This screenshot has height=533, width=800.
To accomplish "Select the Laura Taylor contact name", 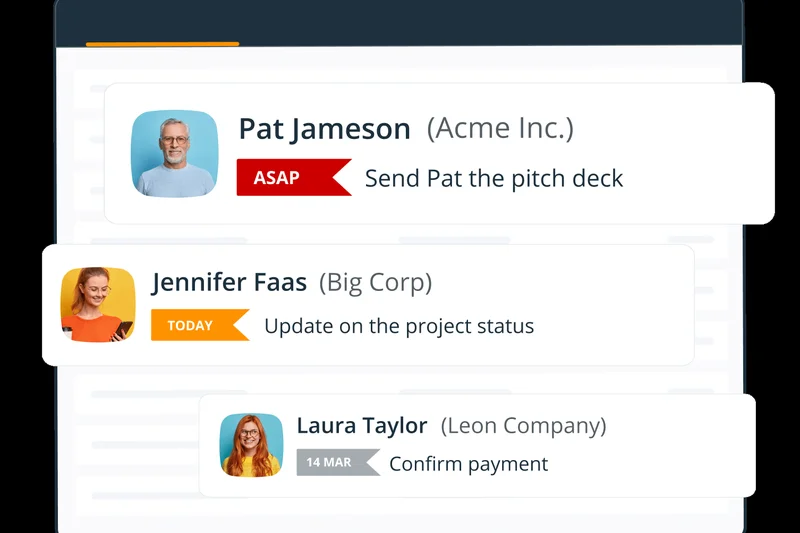I will tap(362, 426).
